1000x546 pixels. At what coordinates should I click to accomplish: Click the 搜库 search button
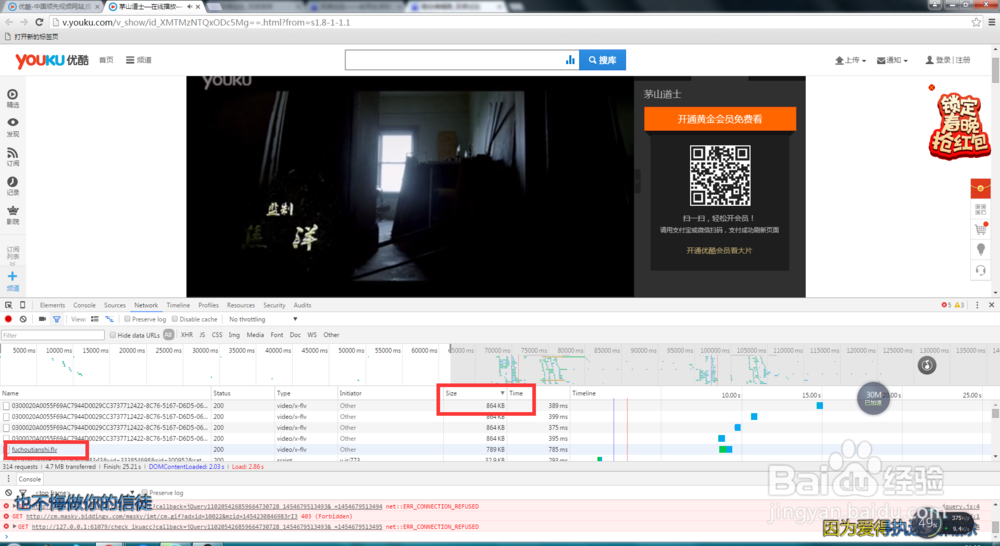pyautogui.click(x=602, y=60)
